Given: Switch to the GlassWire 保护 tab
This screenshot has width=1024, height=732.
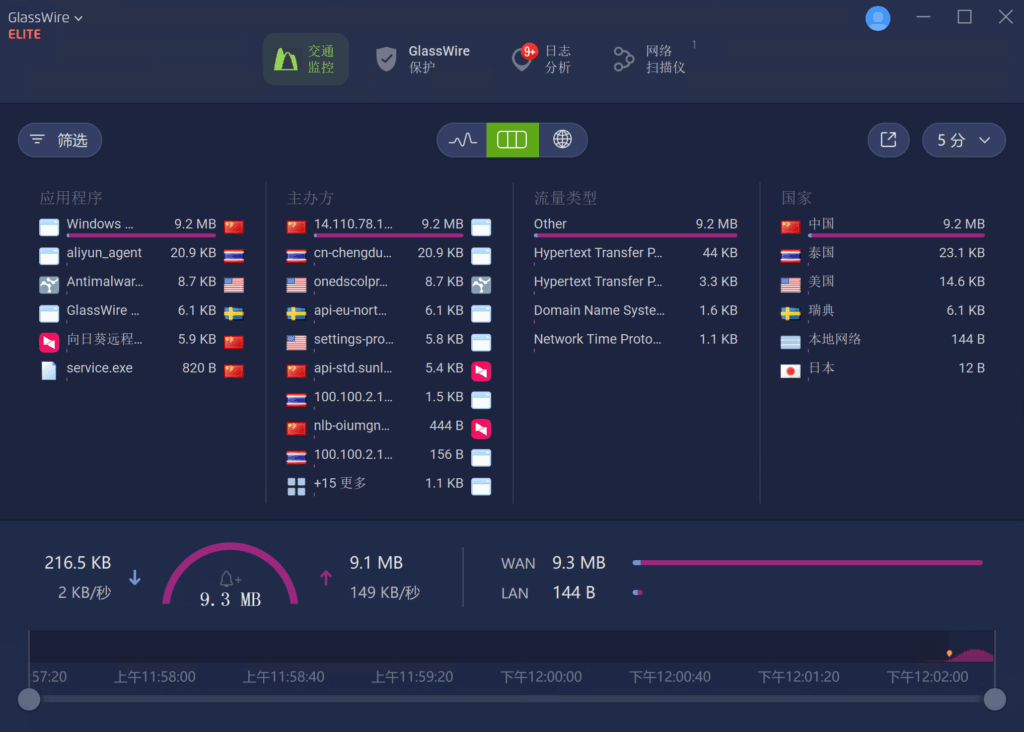Looking at the screenshot, I should (x=422, y=59).
